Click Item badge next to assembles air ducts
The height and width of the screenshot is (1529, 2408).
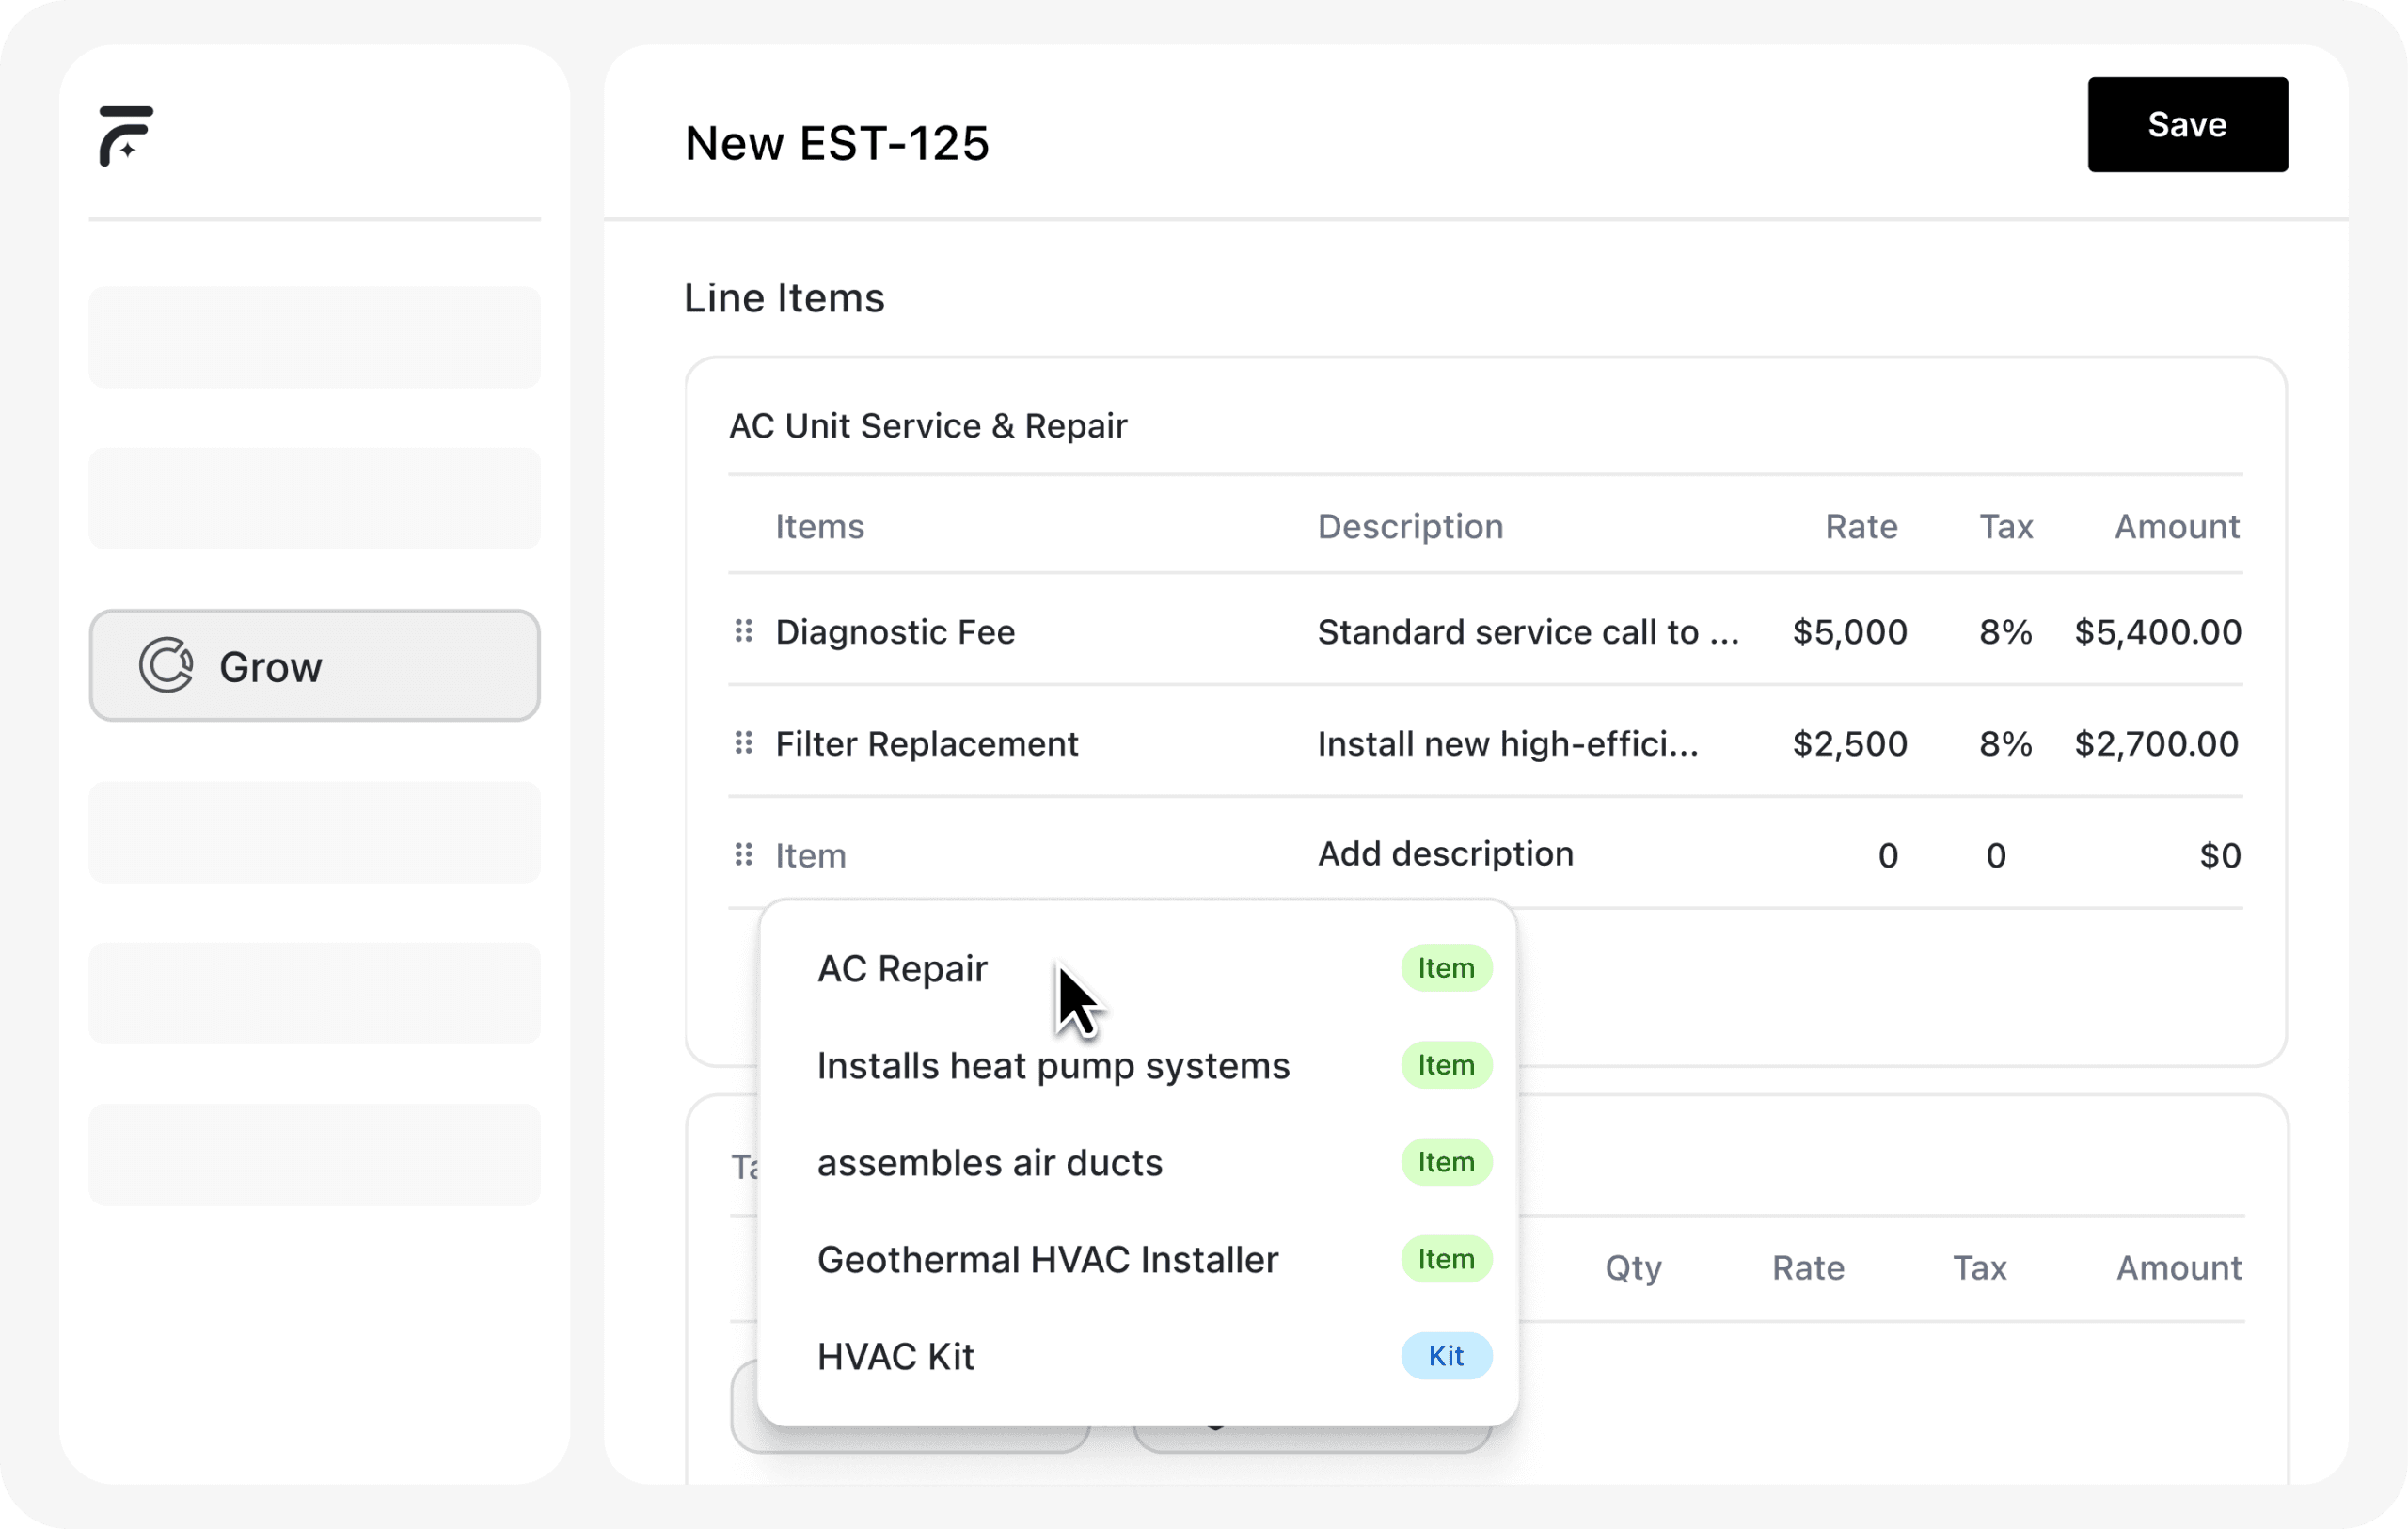tap(1445, 1162)
